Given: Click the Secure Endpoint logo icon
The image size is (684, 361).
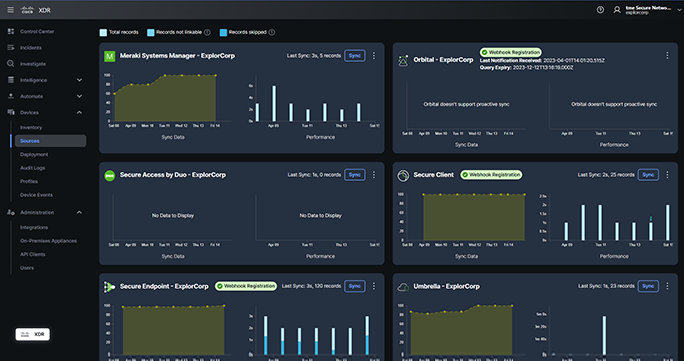Looking at the screenshot, I should 109,286.
